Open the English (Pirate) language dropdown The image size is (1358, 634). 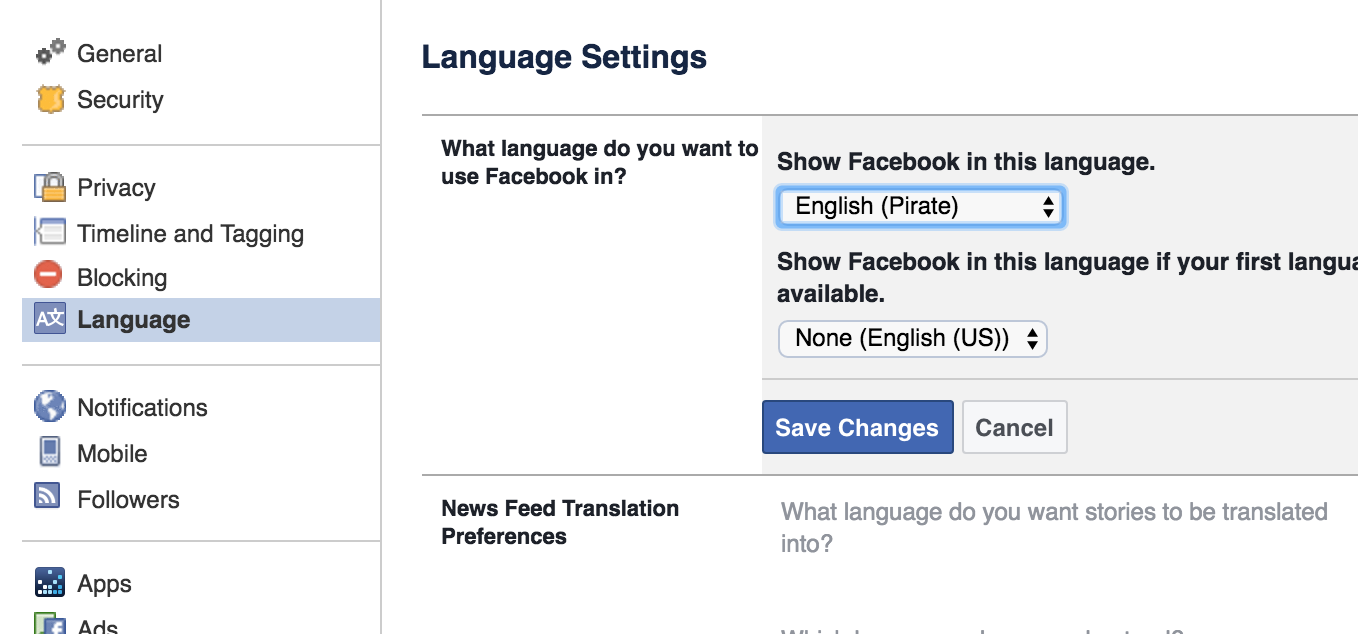[919, 207]
